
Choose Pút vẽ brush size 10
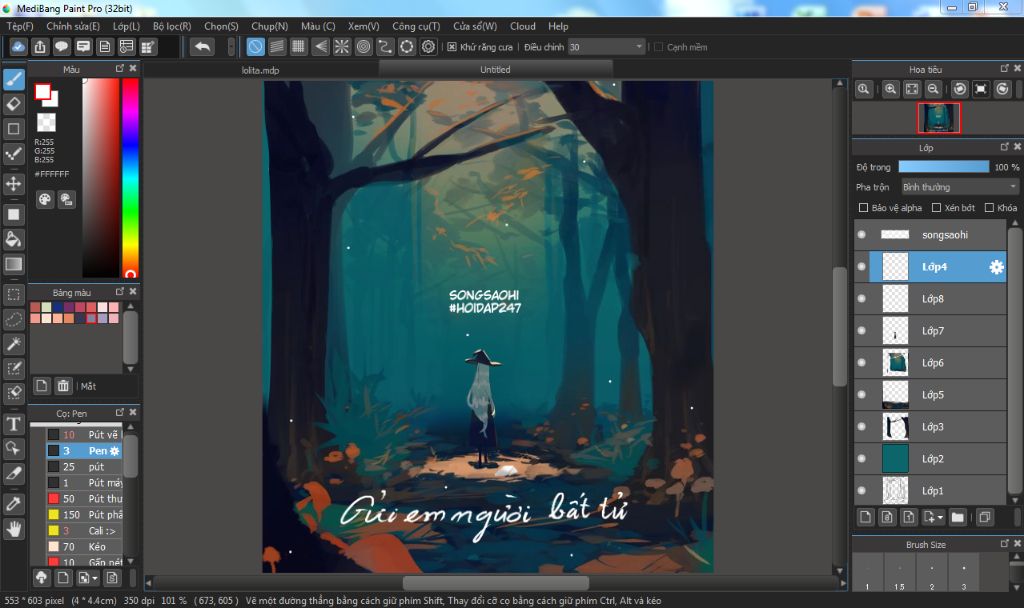(84, 434)
